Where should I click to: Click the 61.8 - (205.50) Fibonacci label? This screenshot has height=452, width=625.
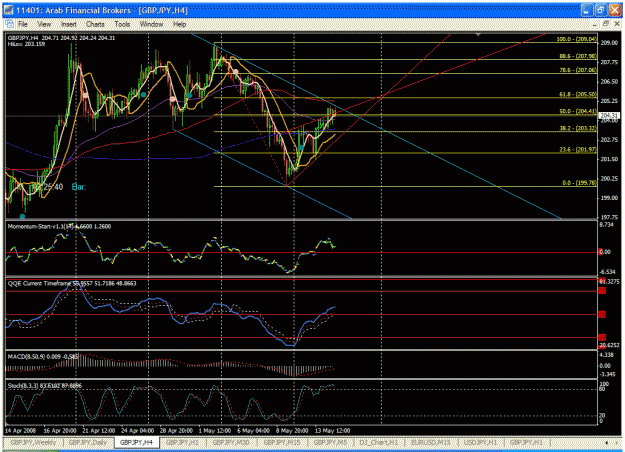tap(578, 94)
